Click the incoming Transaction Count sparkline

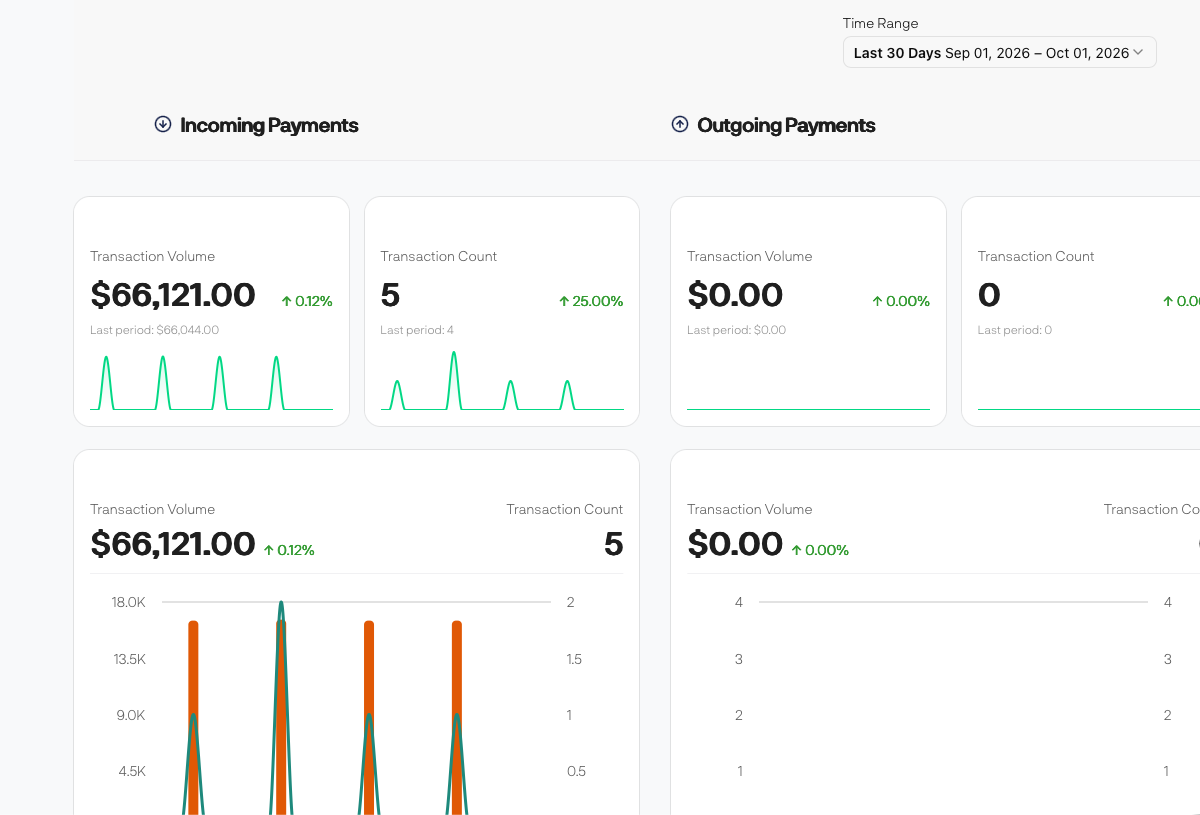click(x=502, y=380)
